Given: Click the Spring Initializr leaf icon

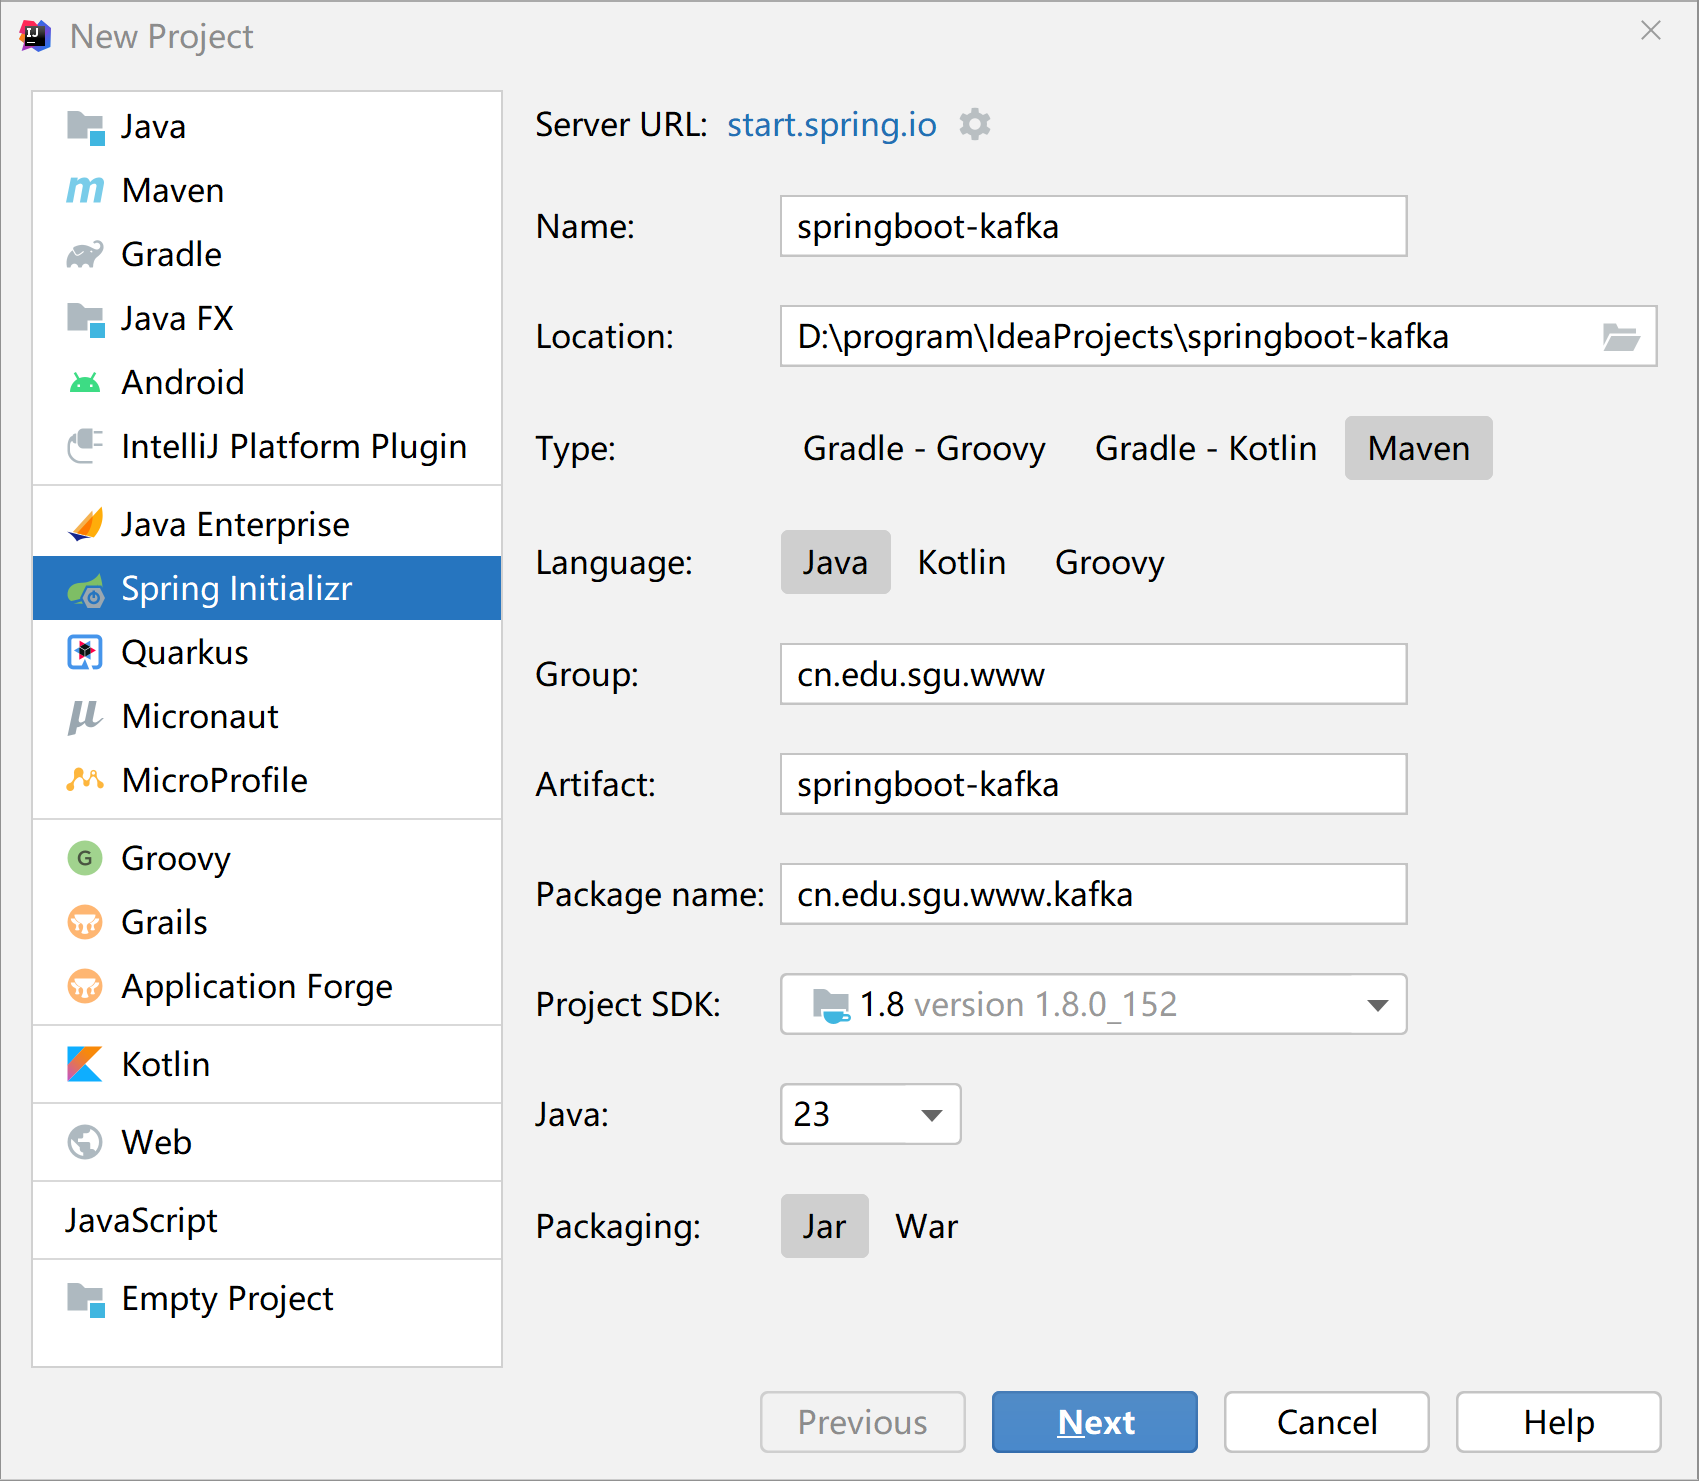Looking at the screenshot, I should coord(85,590).
